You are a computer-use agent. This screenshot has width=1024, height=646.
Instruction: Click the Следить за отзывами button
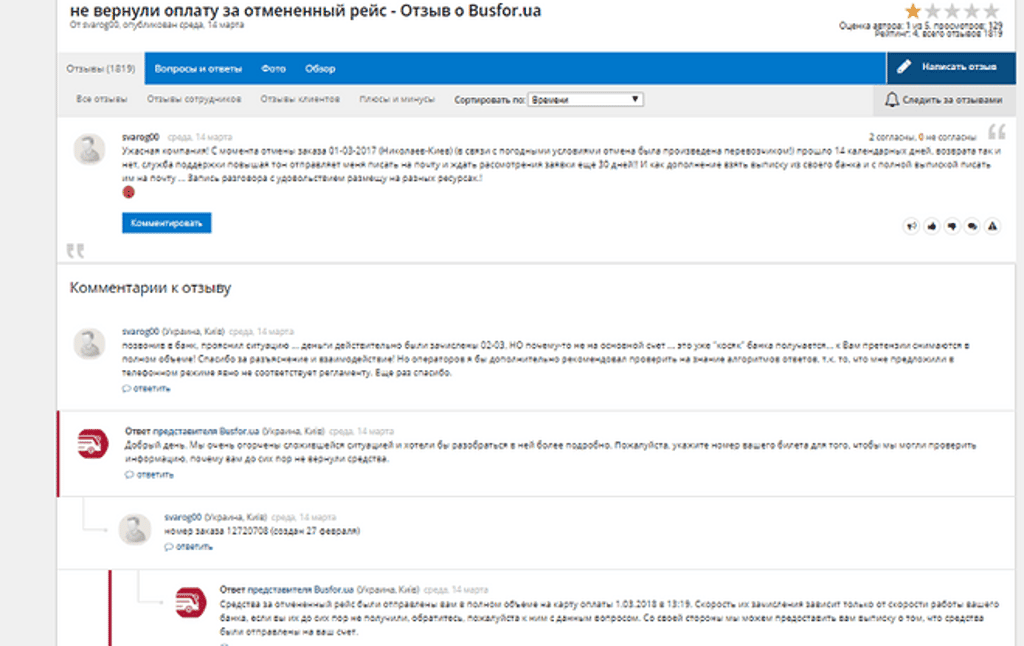pyautogui.click(x=944, y=100)
